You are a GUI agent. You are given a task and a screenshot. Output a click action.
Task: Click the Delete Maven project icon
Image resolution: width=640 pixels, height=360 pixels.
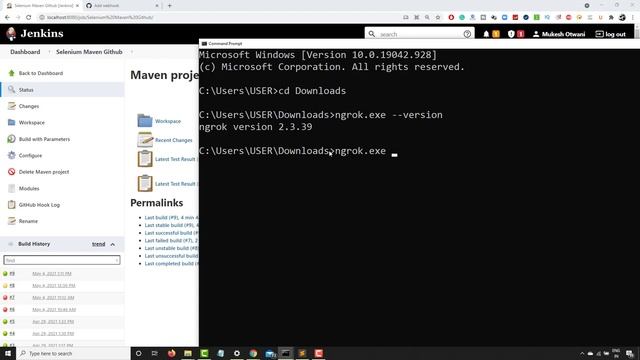pyautogui.click(x=11, y=172)
